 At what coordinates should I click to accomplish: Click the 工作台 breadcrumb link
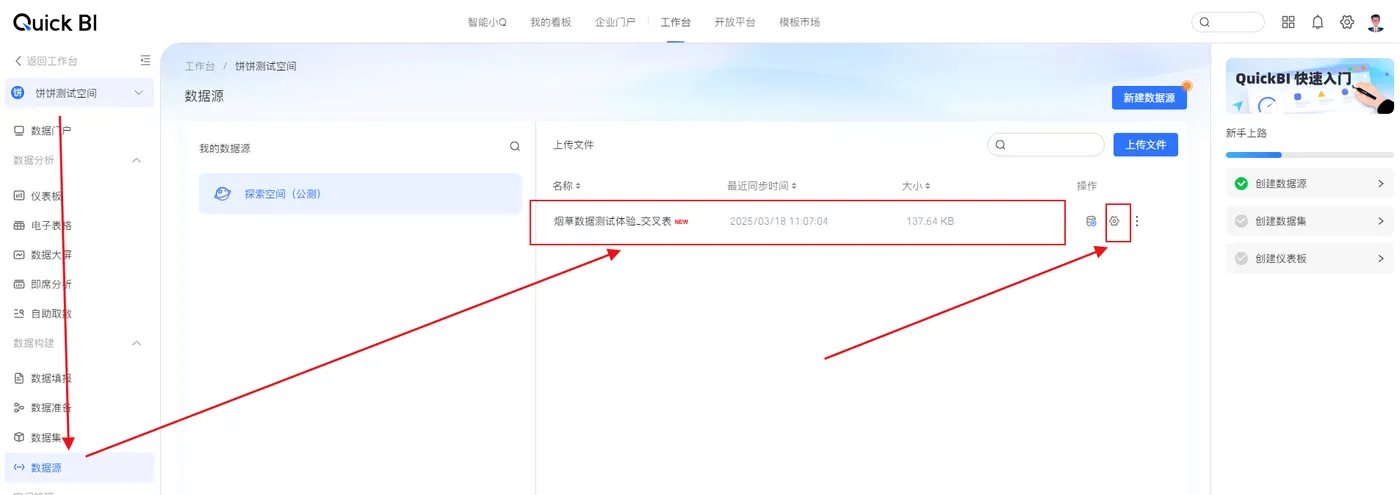(200, 66)
